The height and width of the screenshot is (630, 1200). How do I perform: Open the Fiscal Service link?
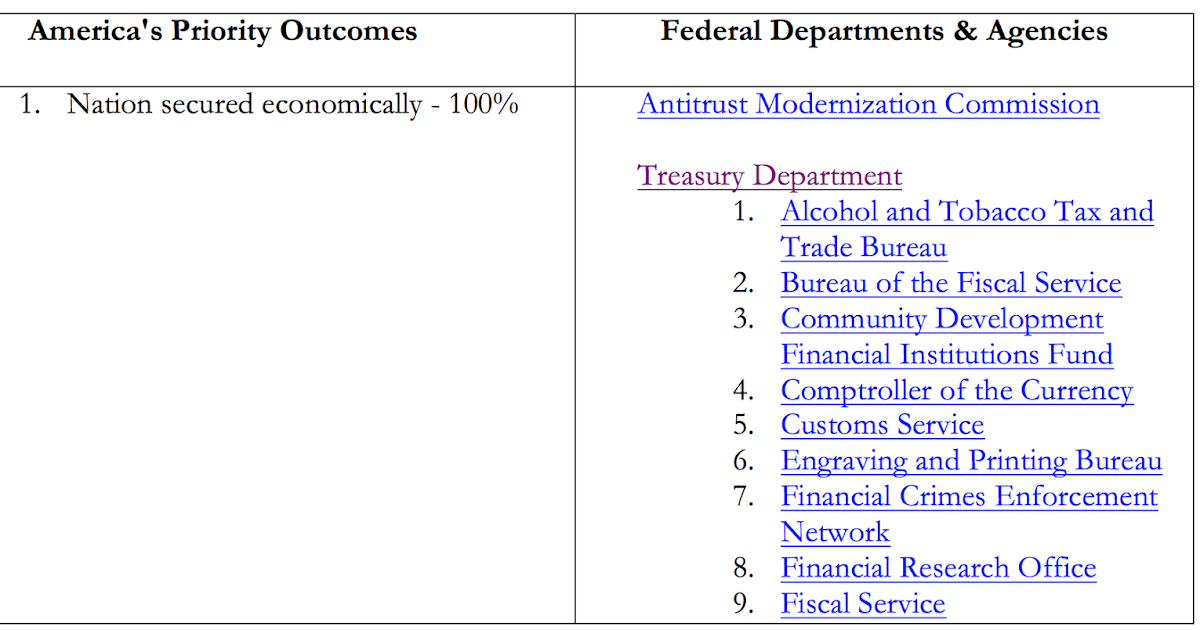pyautogui.click(x=863, y=604)
